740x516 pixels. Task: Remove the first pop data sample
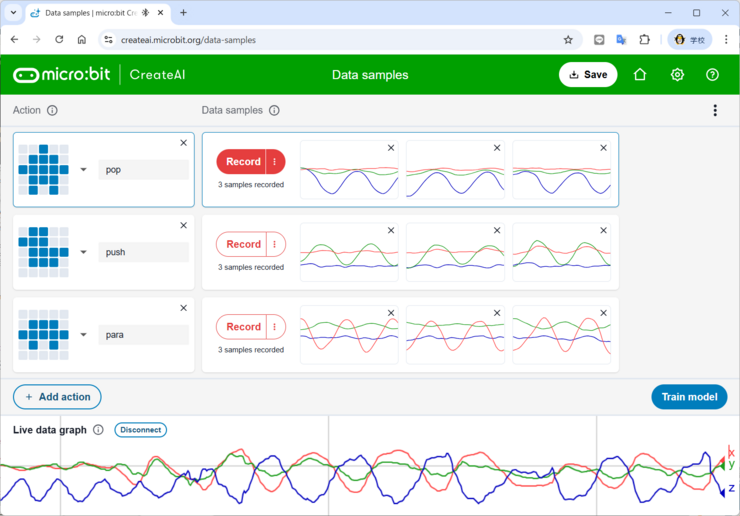pyautogui.click(x=391, y=148)
